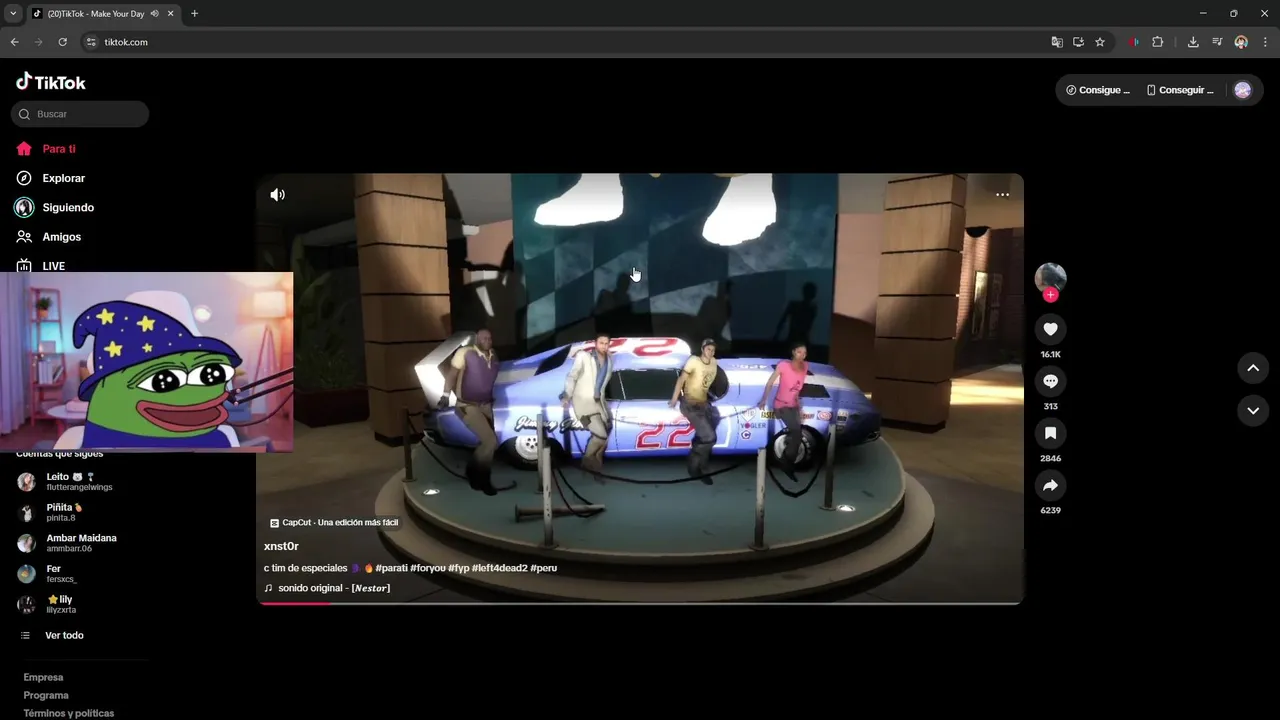Click the Consigue... button in the top bar
Image resolution: width=1280 pixels, height=720 pixels.
pos(1098,90)
